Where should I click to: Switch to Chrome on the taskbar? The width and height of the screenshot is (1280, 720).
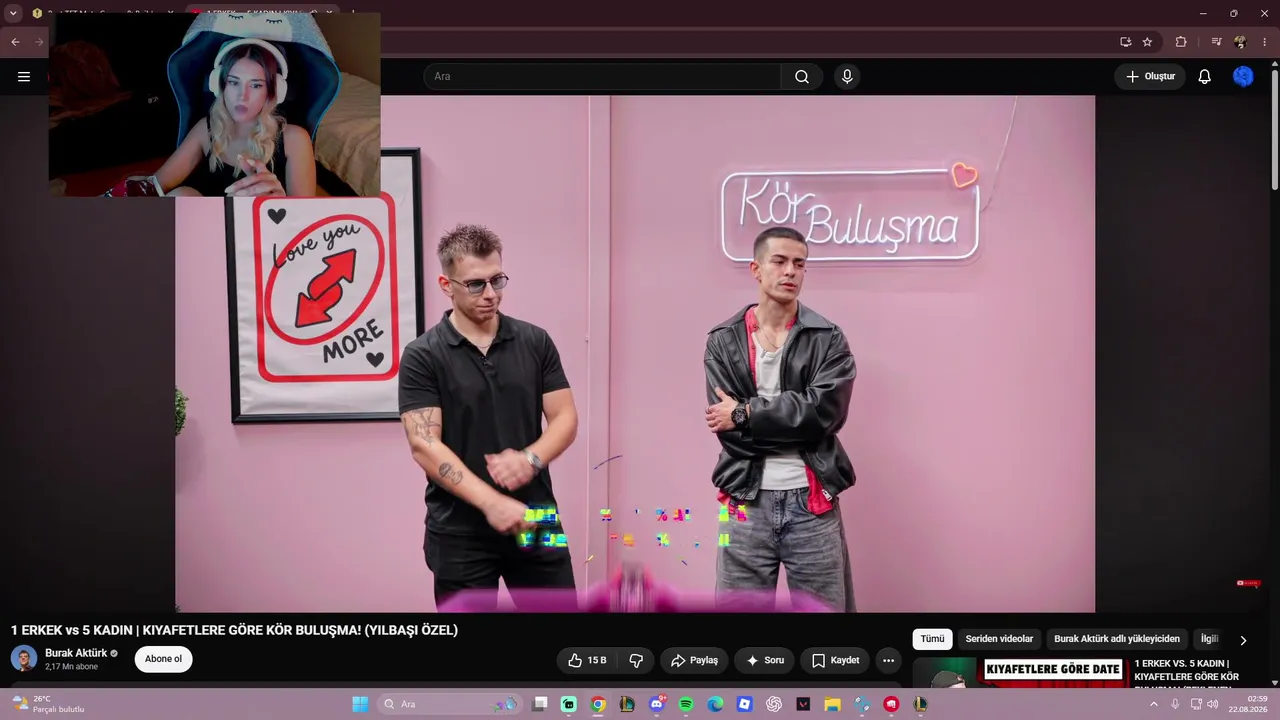[598, 704]
